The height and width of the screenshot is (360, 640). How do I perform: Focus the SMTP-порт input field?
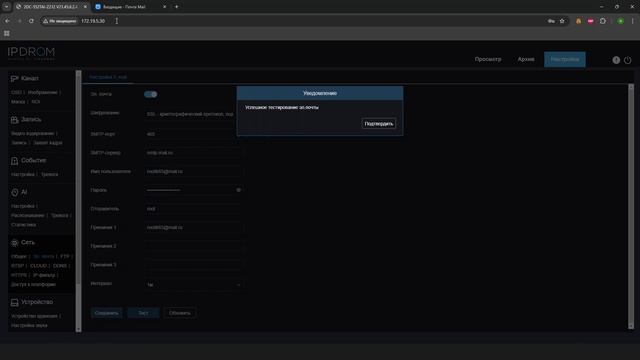click(x=193, y=134)
